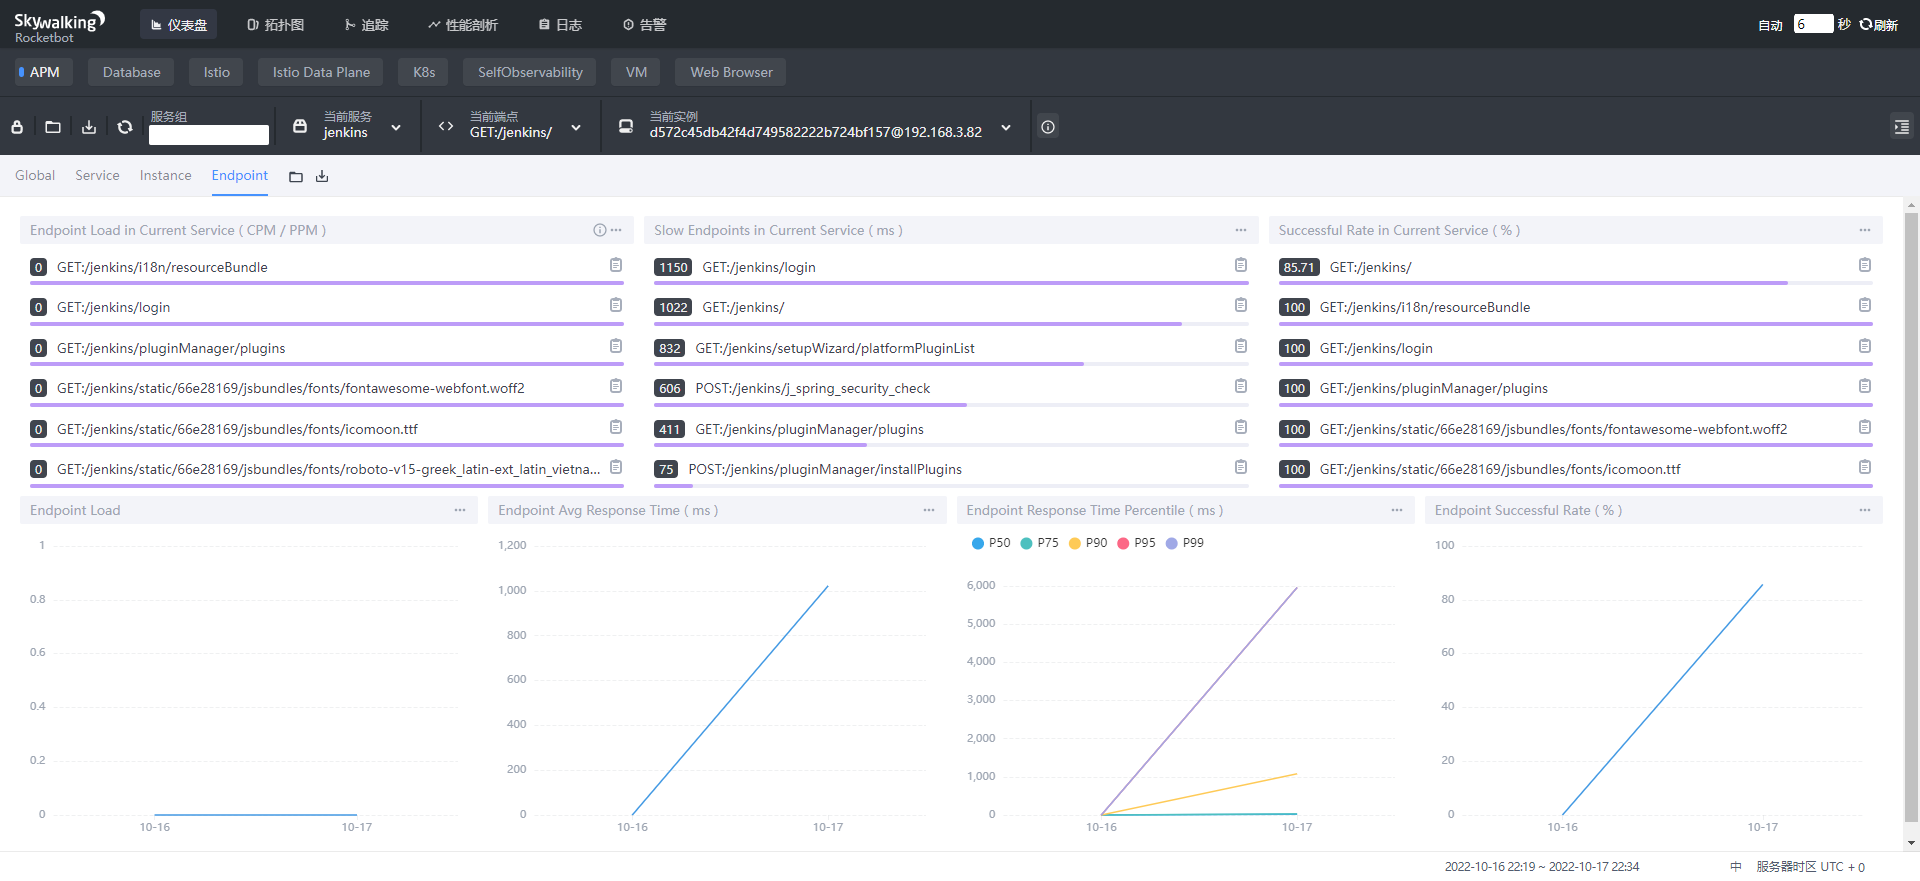Viewport: 1920px width, 881px height.
Task: Copy GET:/jenkins/login name in Slow Endpoints list
Action: (1241, 265)
